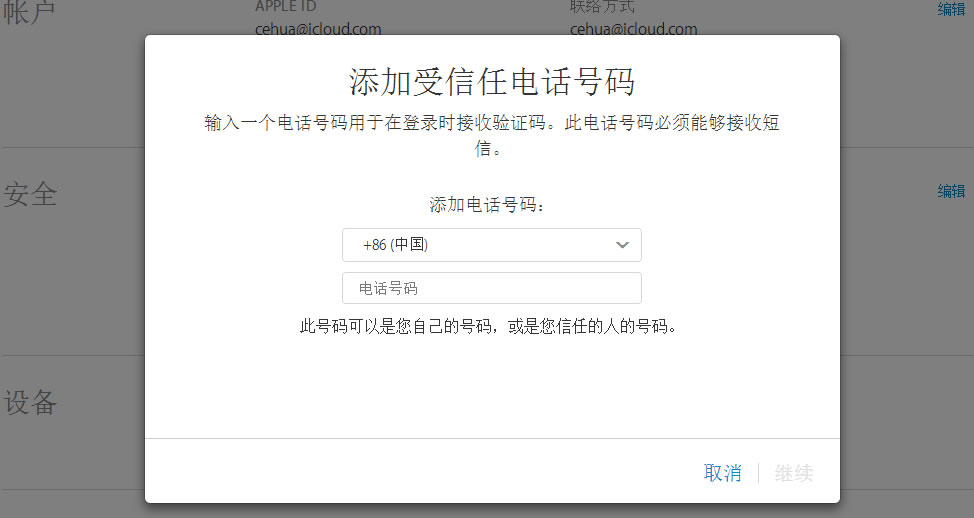Click the 设备 section heading in background
Image resolution: width=974 pixels, height=518 pixels.
[30, 402]
